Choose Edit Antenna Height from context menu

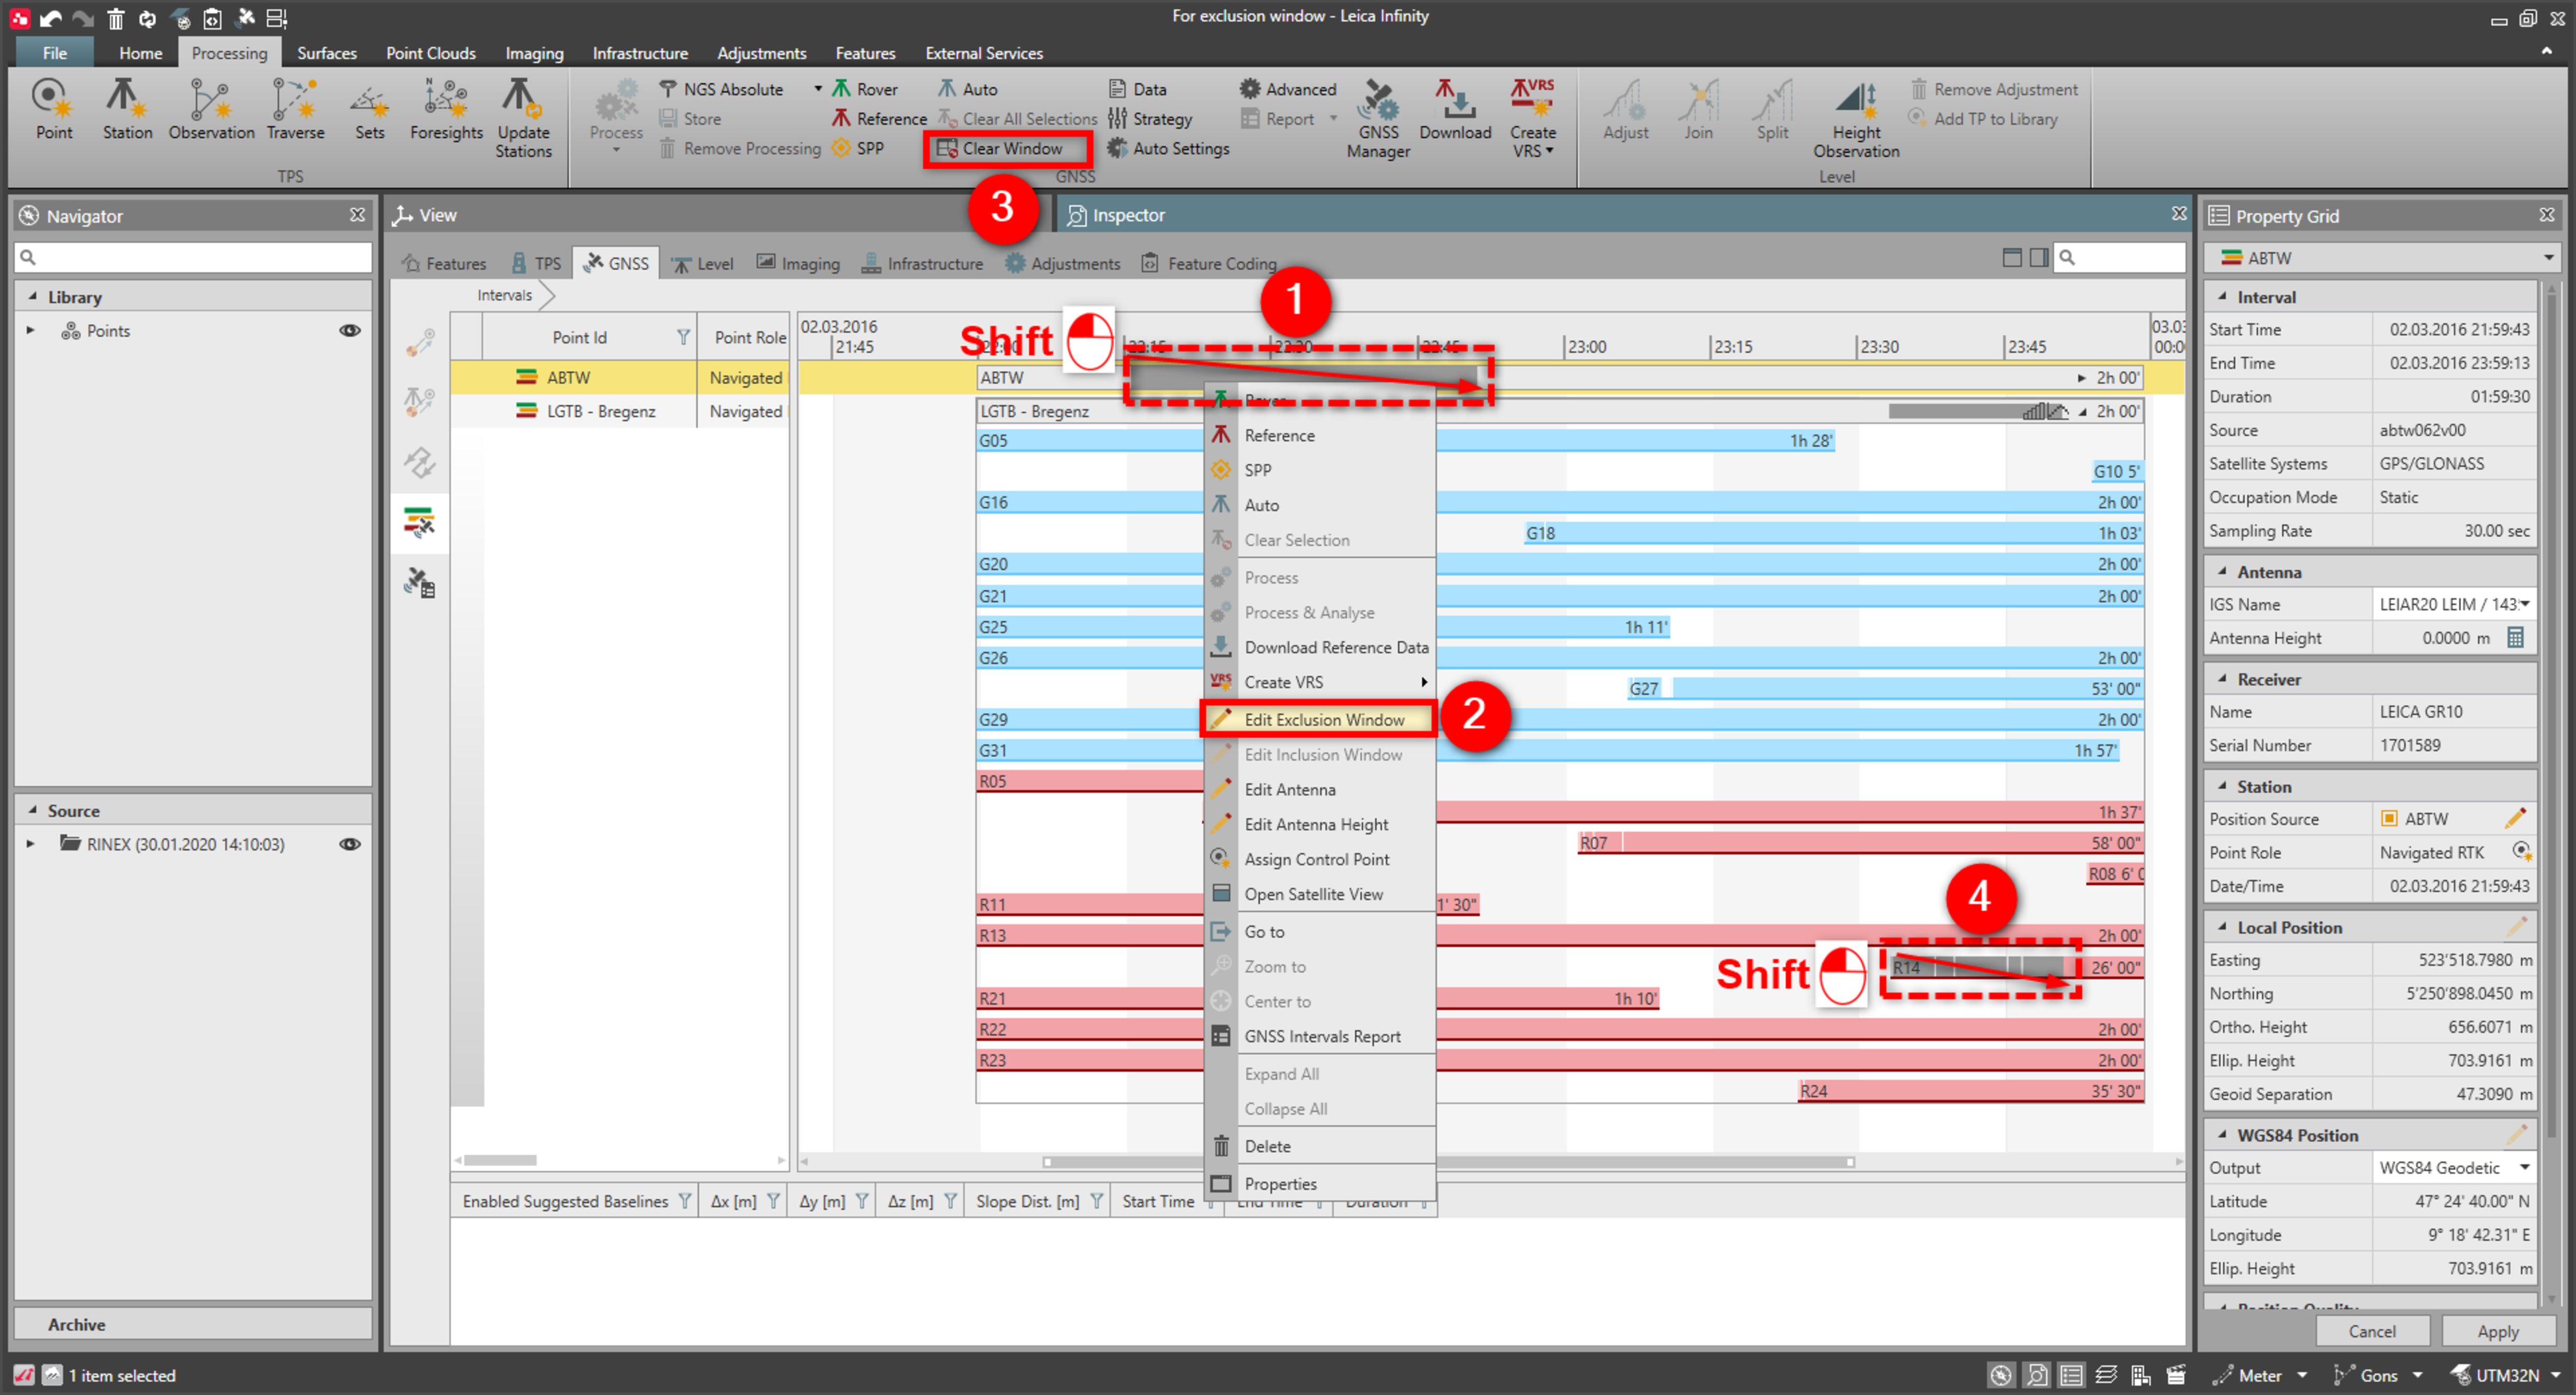(x=1319, y=824)
